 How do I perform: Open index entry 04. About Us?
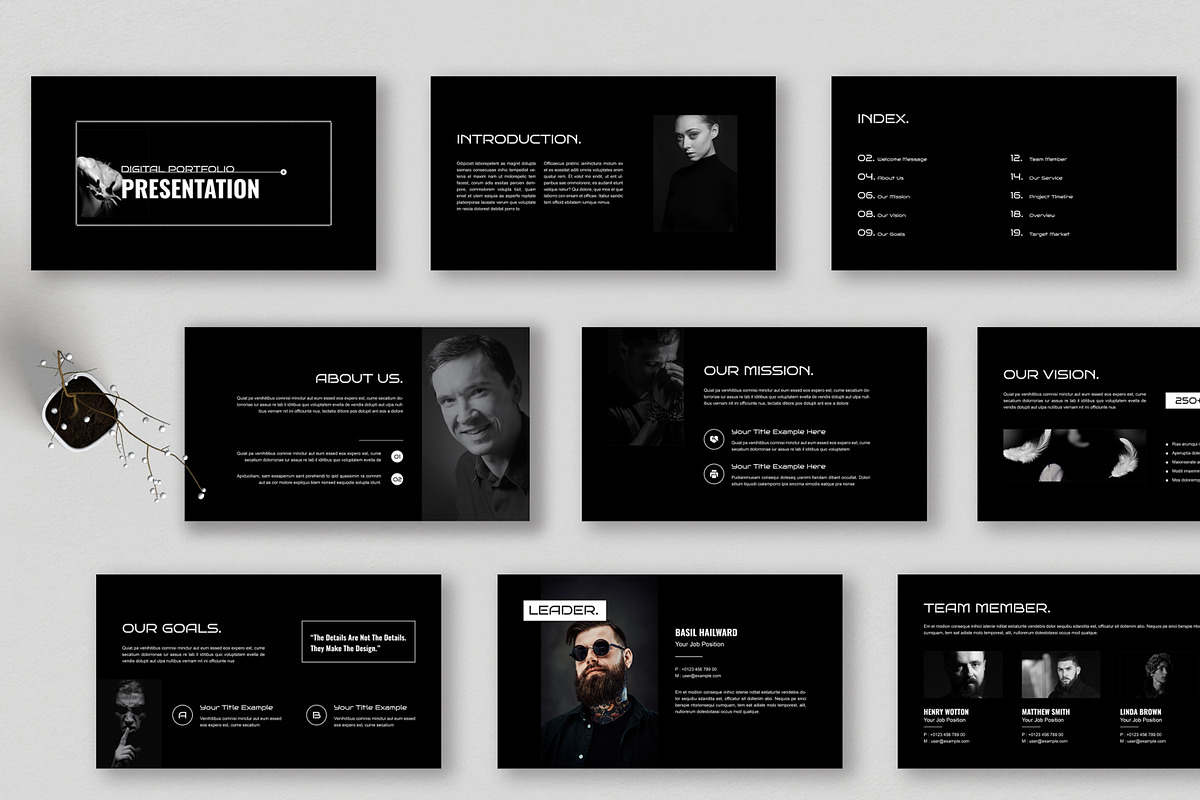(x=881, y=178)
